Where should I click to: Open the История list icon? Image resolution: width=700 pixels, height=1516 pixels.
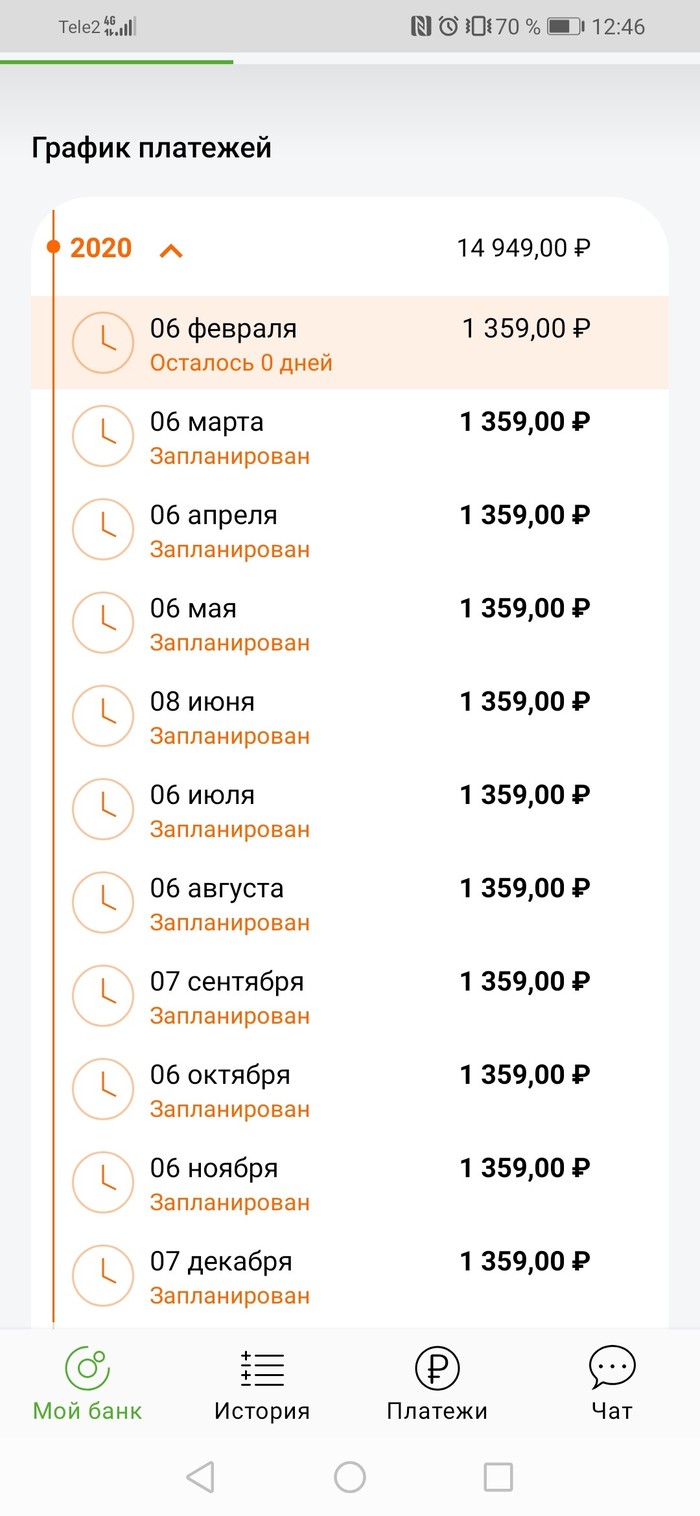pos(262,1367)
